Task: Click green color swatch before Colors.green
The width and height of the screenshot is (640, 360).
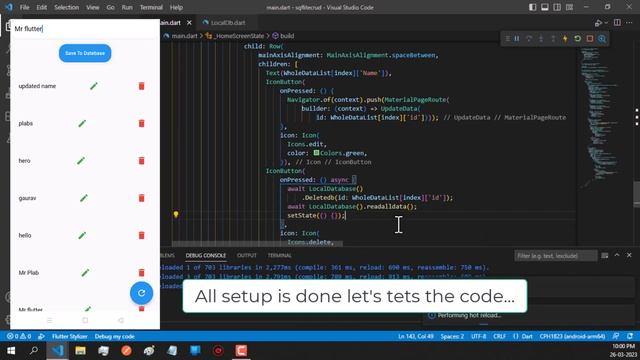Action: point(316,153)
